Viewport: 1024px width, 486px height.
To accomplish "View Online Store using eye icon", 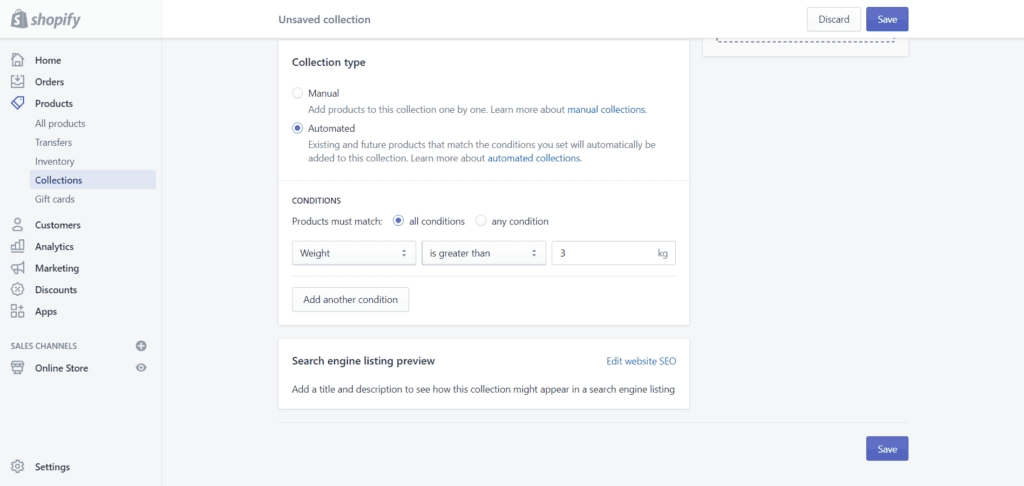I will [x=141, y=368].
